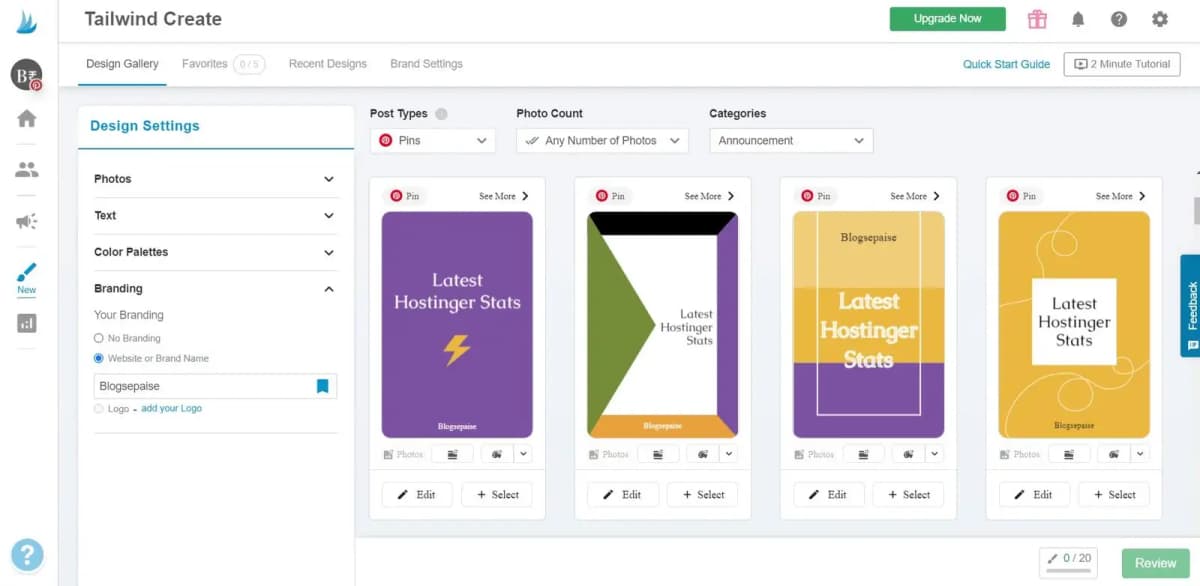Click color palette button under yellow-purple striped card
The image size is (1200, 586).
point(908,454)
